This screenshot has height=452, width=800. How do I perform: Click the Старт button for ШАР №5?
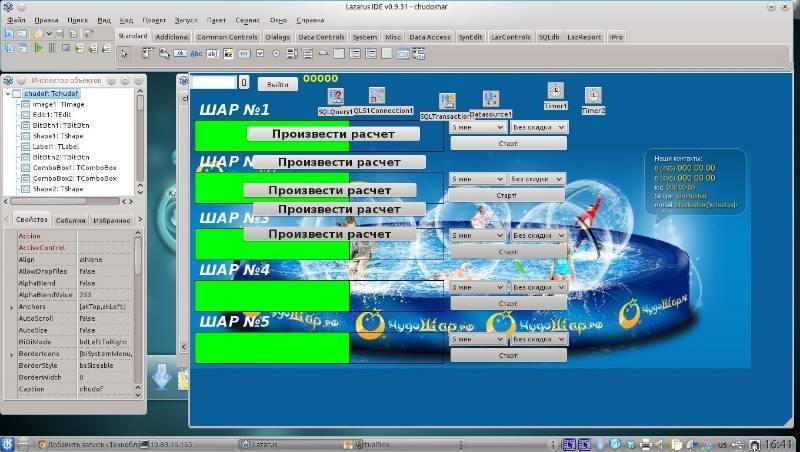tap(508, 356)
